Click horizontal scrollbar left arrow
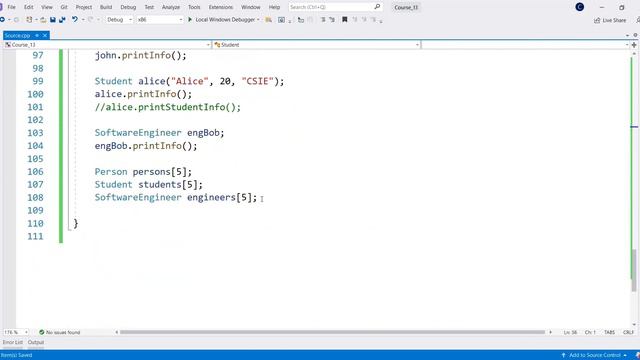640x360 pixels. coord(117,332)
